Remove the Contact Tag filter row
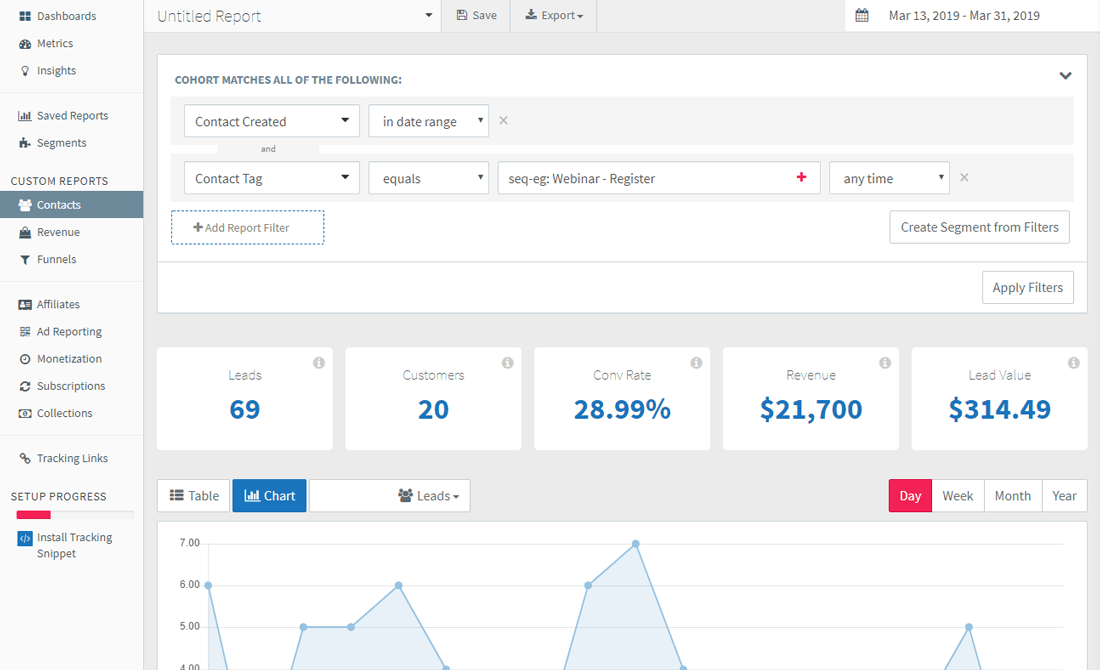Screen dimensions: 1100x670 click(x=964, y=178)
